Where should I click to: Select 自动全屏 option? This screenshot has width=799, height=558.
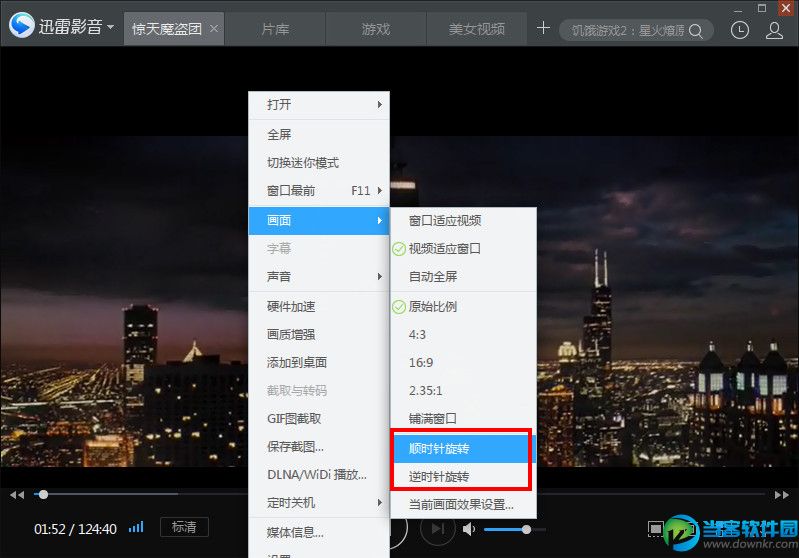click(463, 276)
